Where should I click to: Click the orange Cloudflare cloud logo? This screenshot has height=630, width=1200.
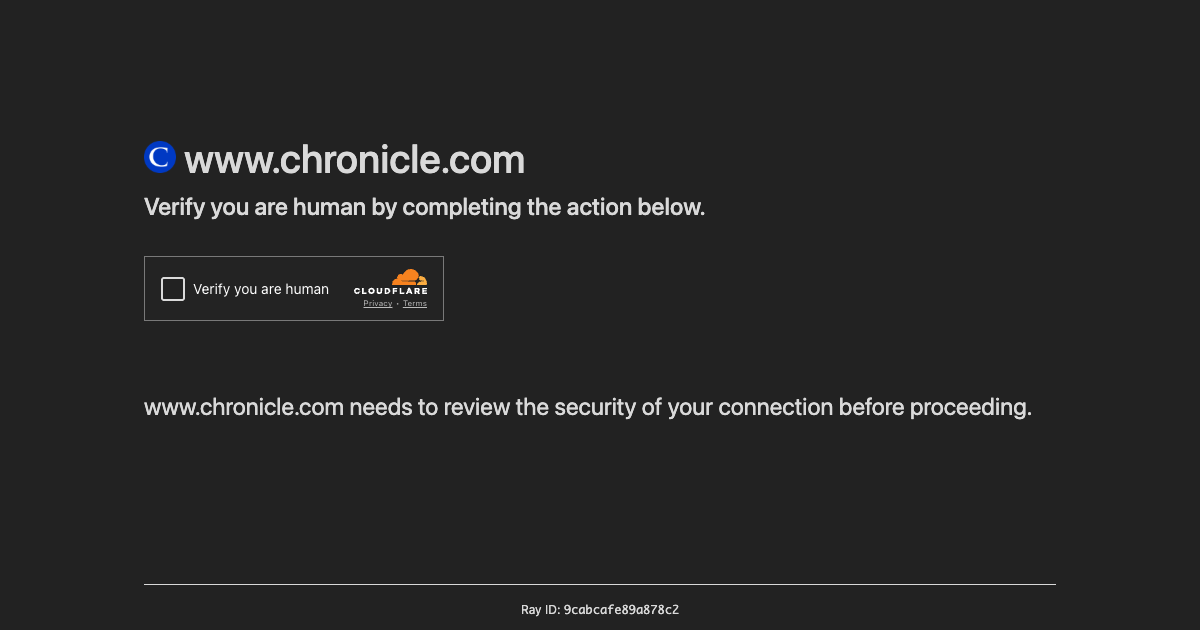click(x=409, y=277)
